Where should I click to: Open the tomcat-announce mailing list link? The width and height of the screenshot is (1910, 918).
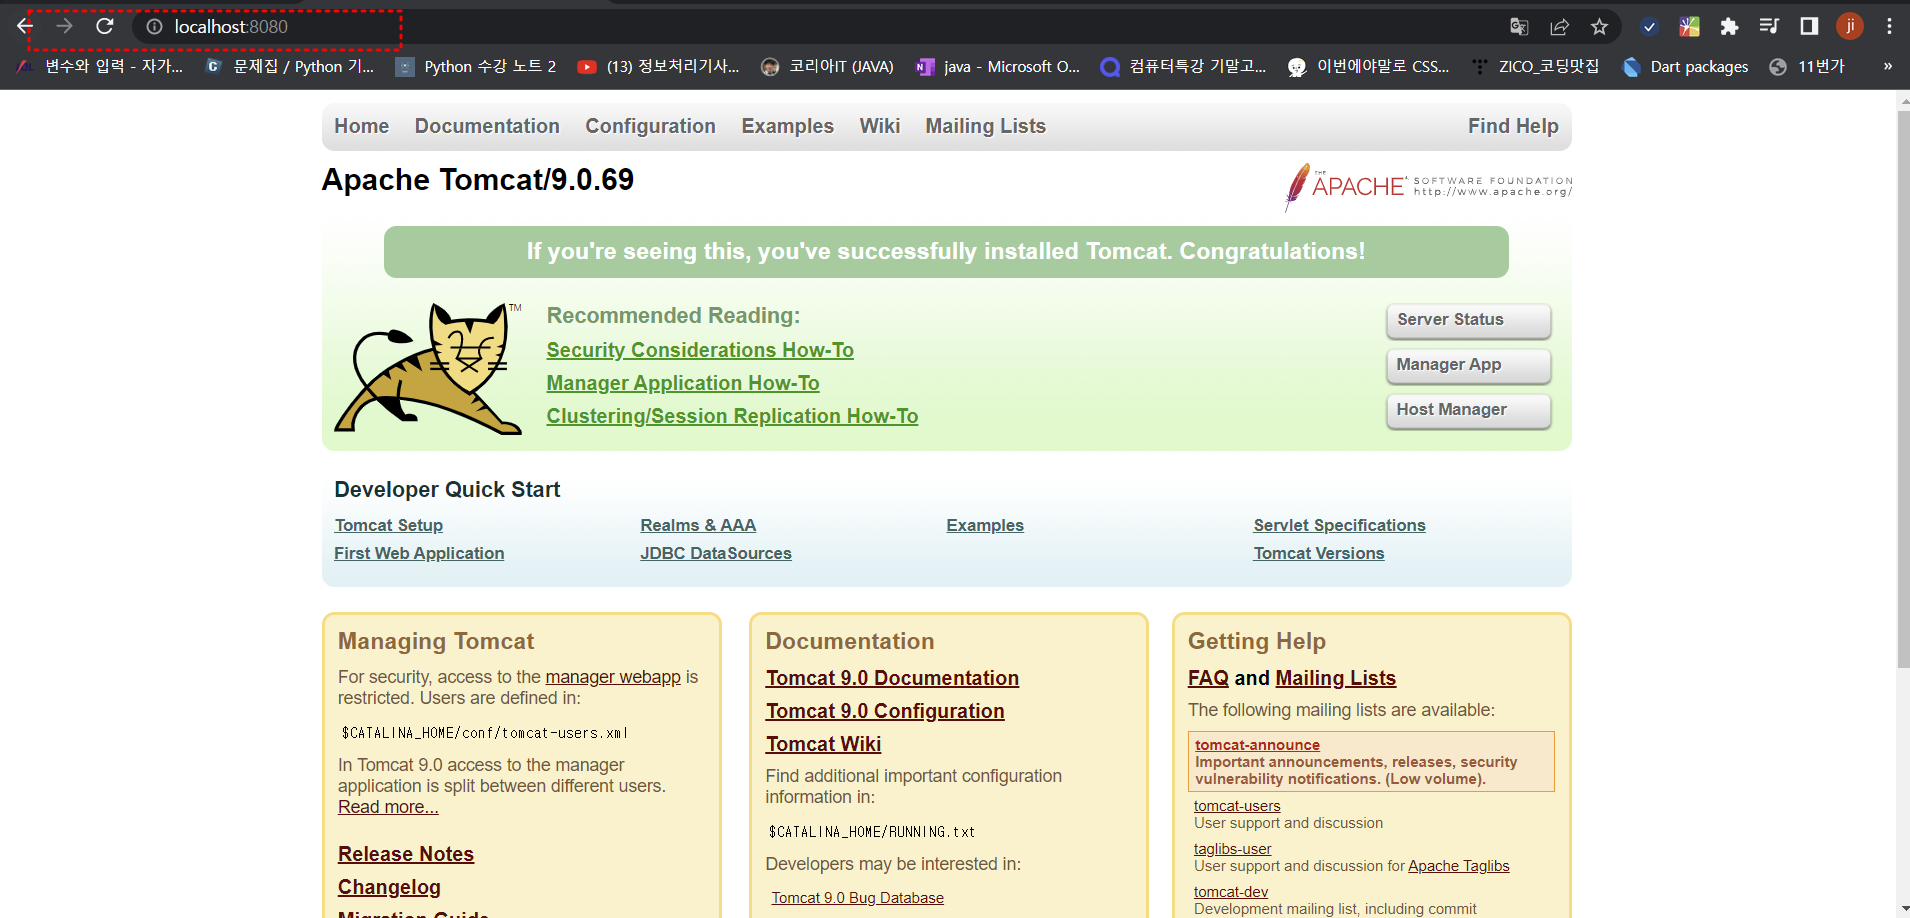click(x=1257, y=745)
